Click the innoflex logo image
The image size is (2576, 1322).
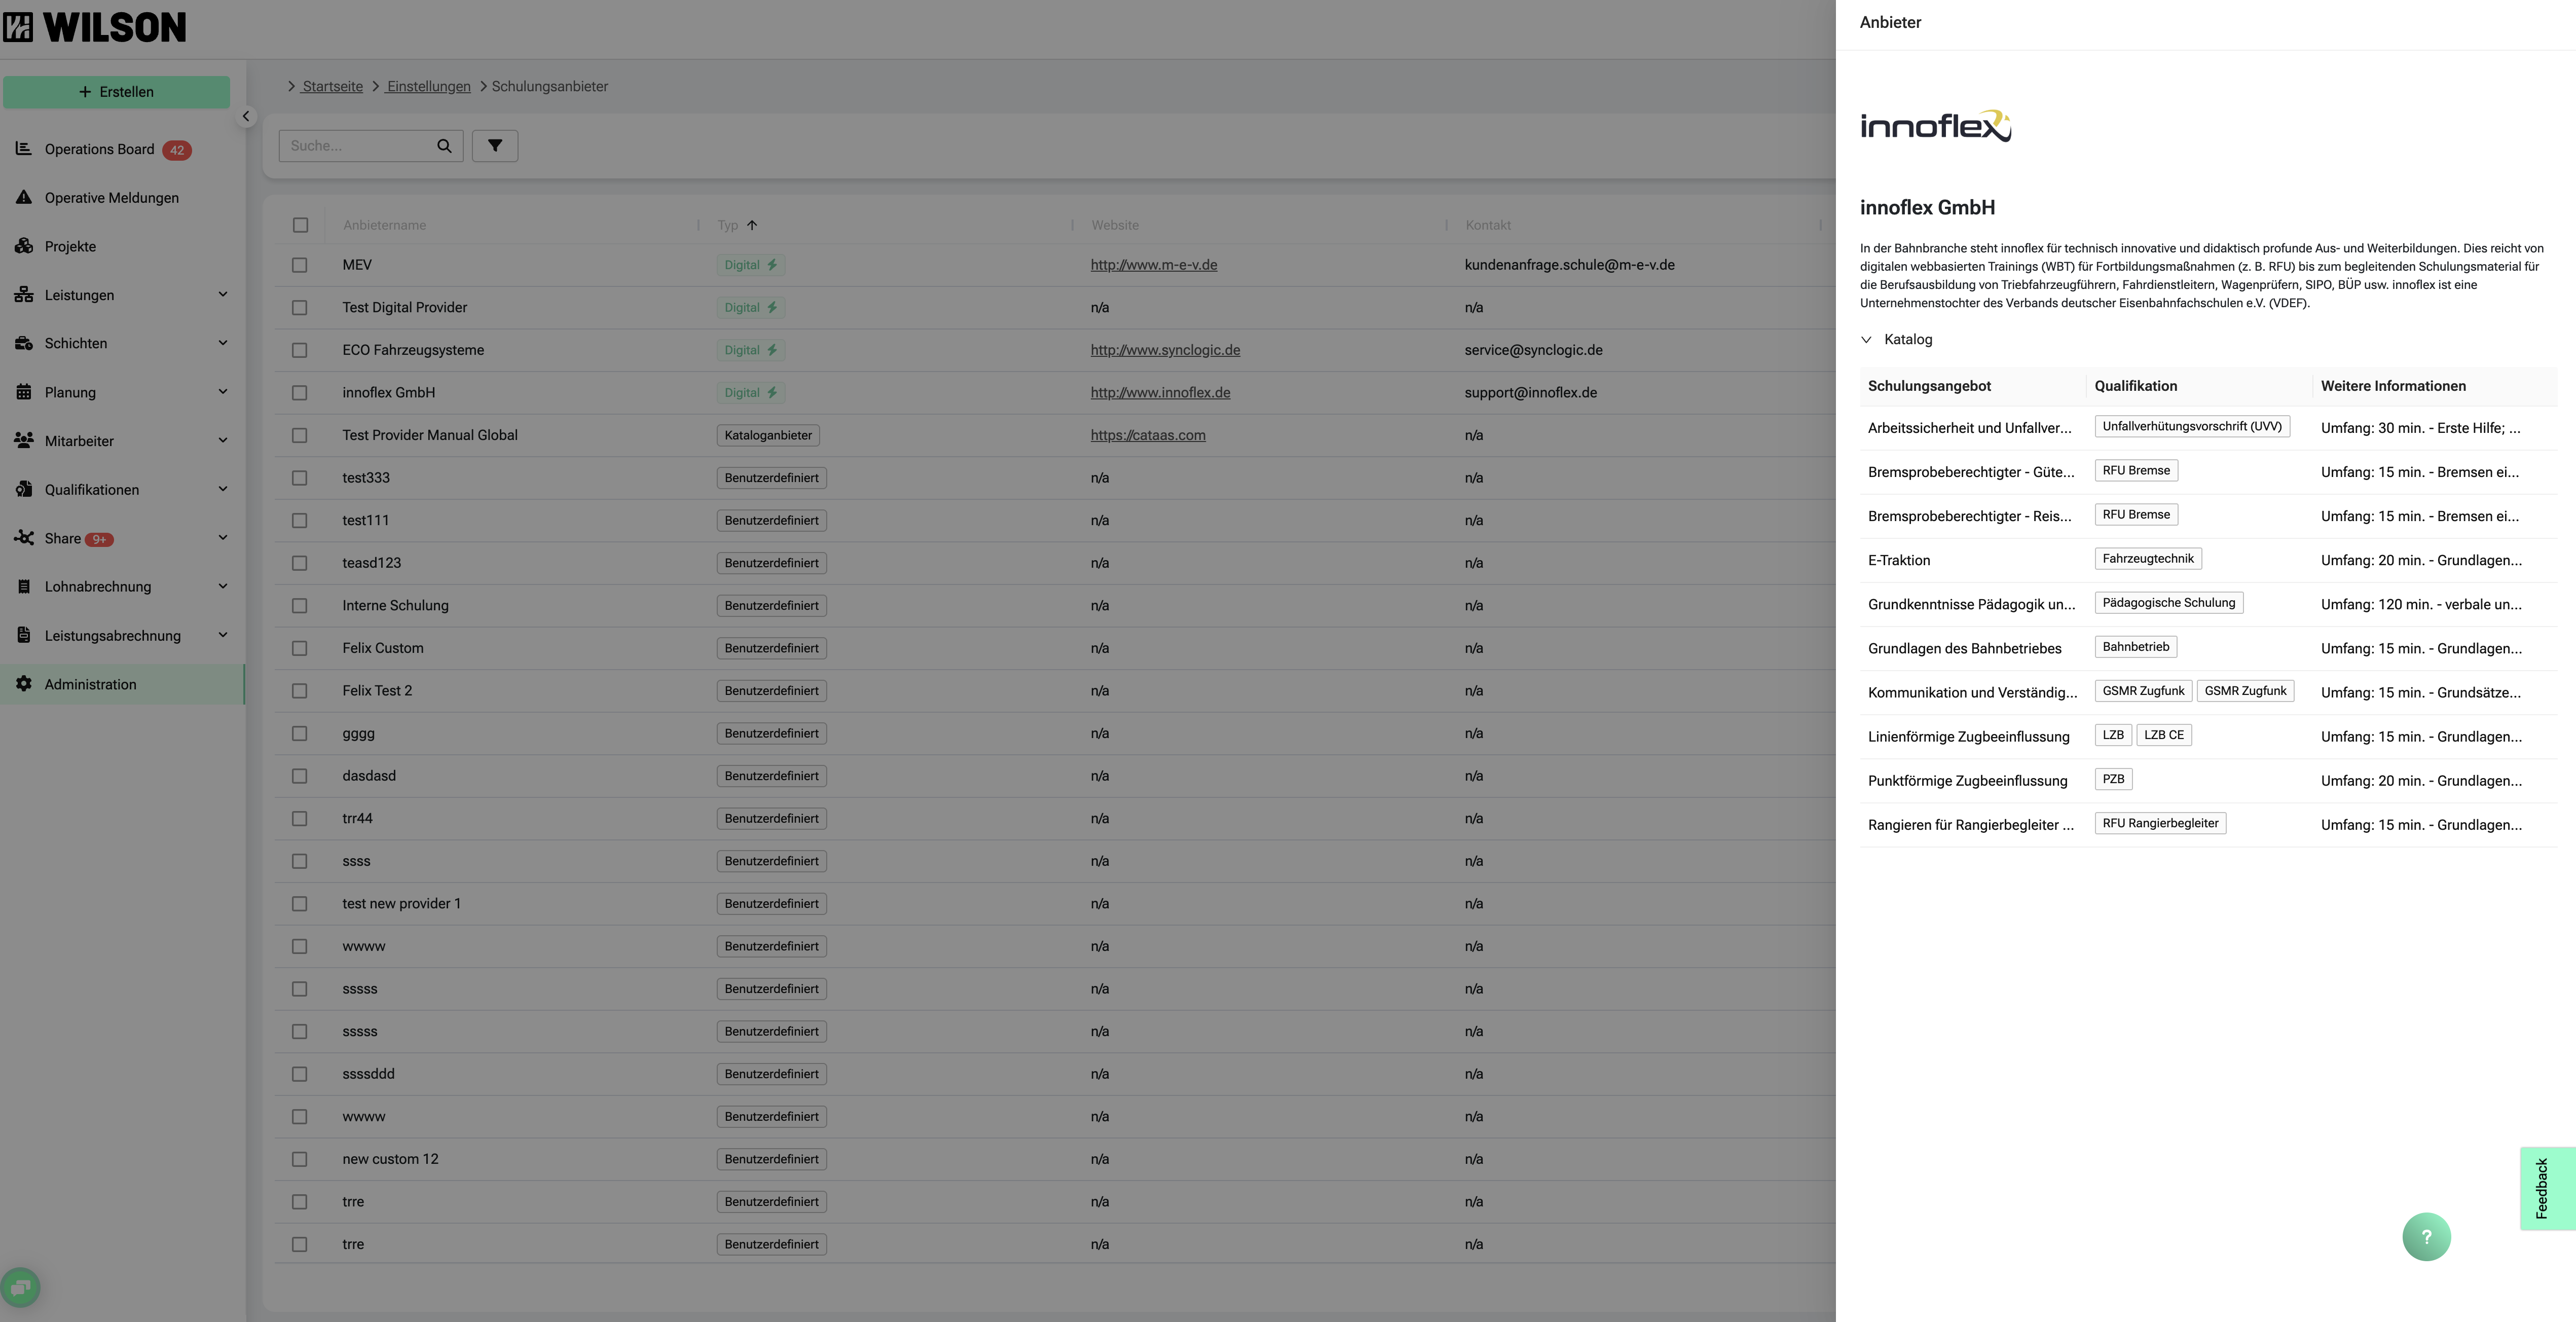coord(1935,126)
